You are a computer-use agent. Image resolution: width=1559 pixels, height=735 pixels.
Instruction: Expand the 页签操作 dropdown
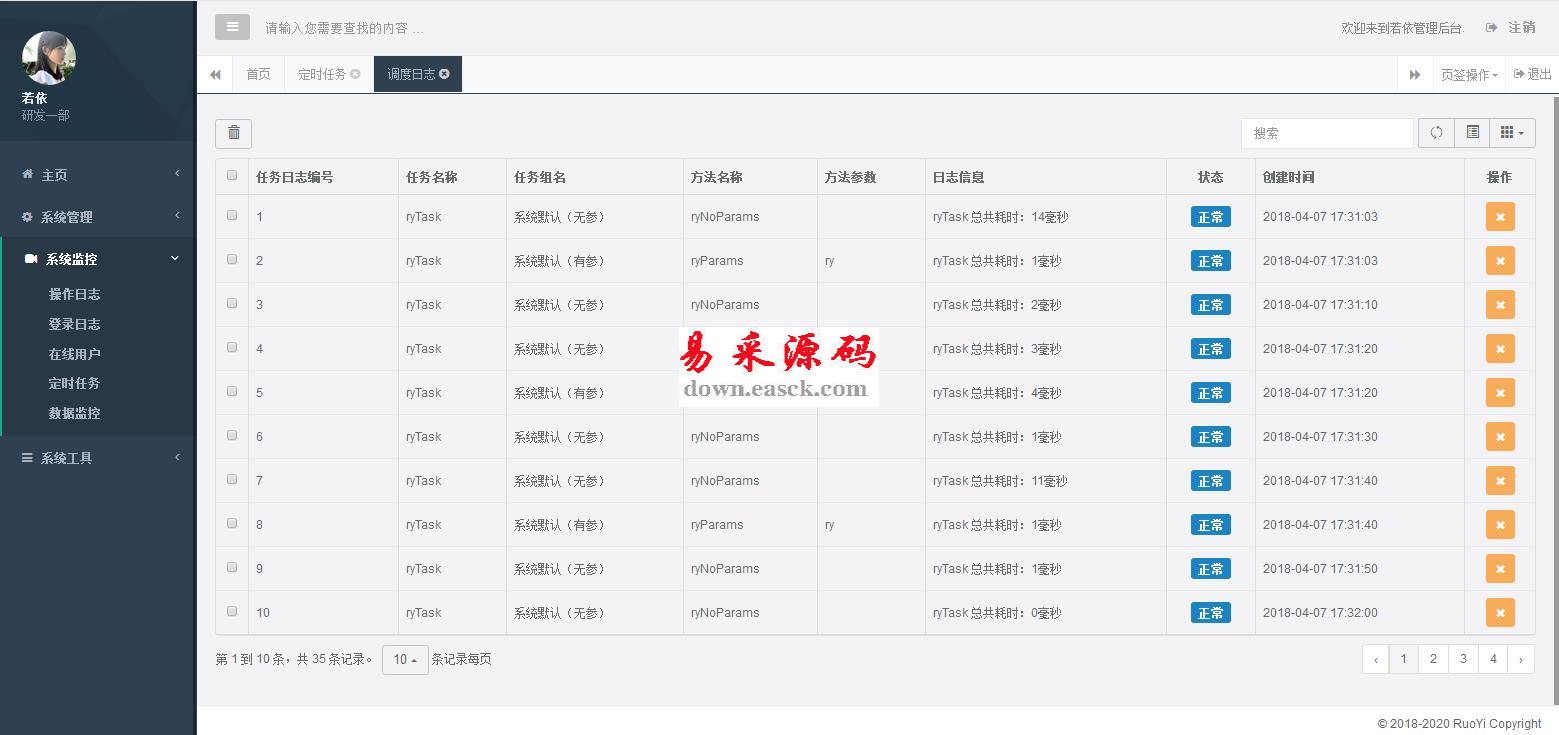click(1468, 75)
